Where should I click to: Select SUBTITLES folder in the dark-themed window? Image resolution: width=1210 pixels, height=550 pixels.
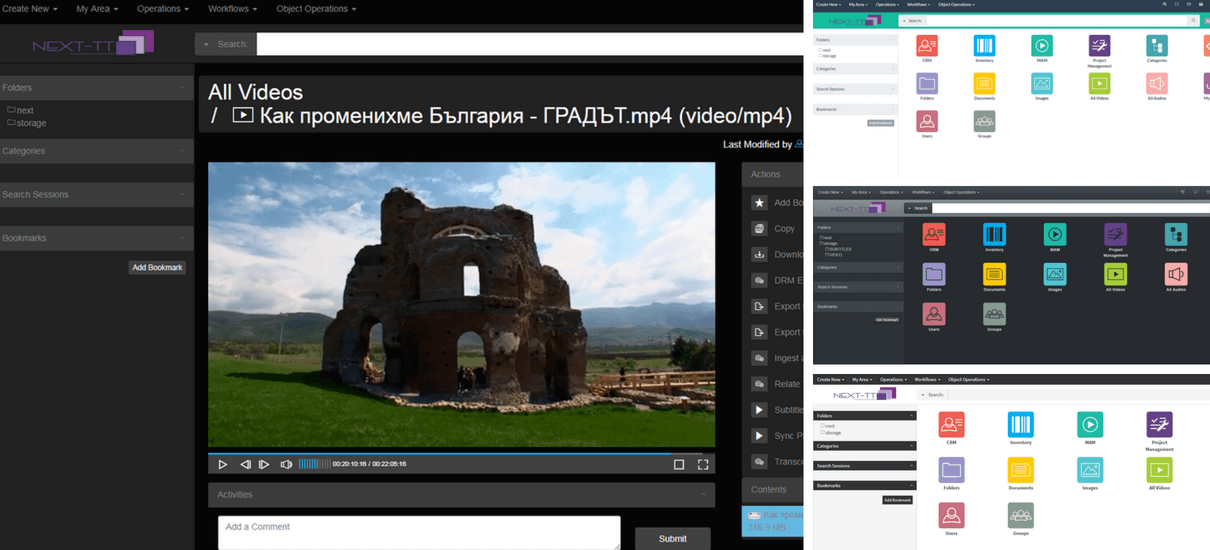pyautogui.click(x=836, y=250)
